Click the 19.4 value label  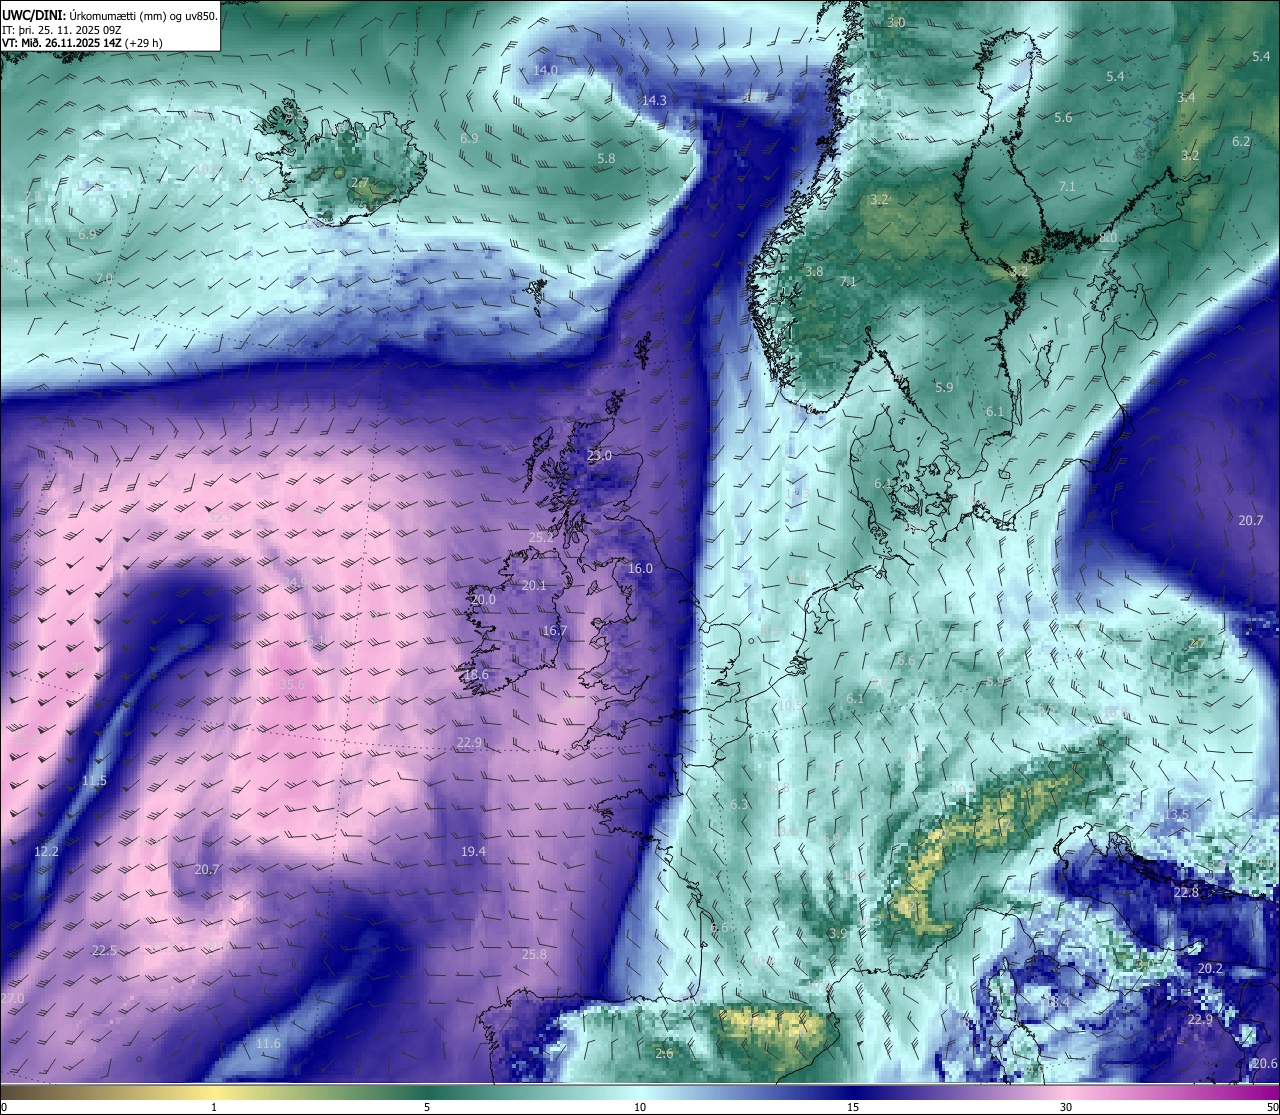[x=473, y=851]
